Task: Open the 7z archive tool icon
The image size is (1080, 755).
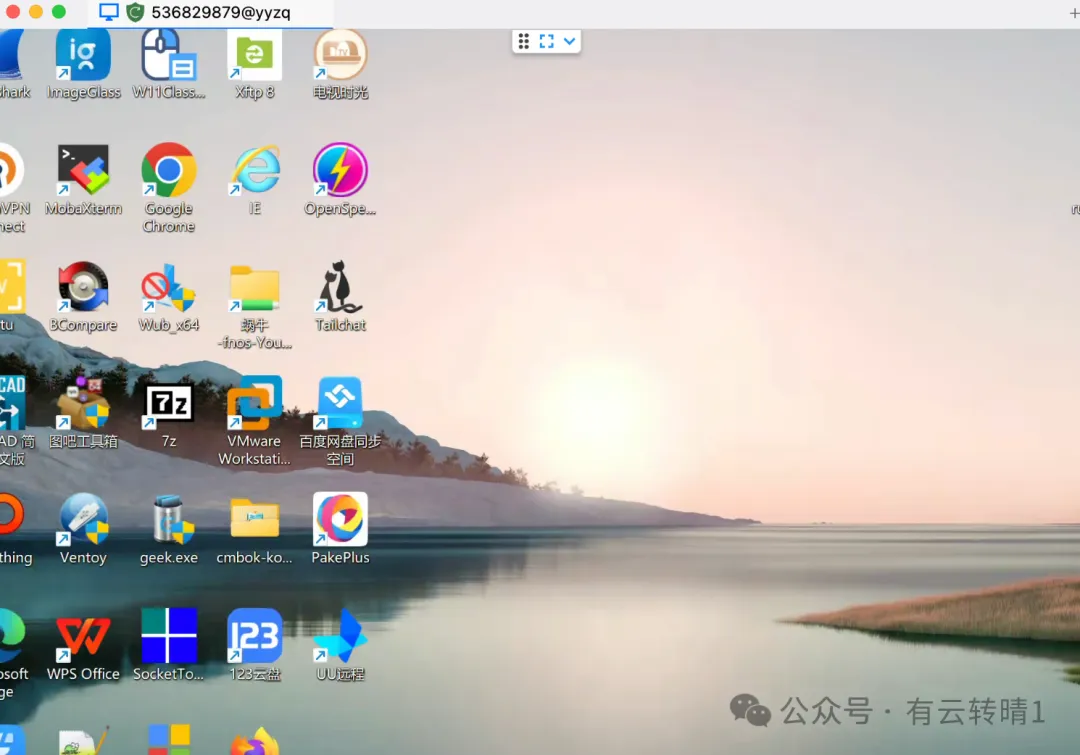Action: 168,403
